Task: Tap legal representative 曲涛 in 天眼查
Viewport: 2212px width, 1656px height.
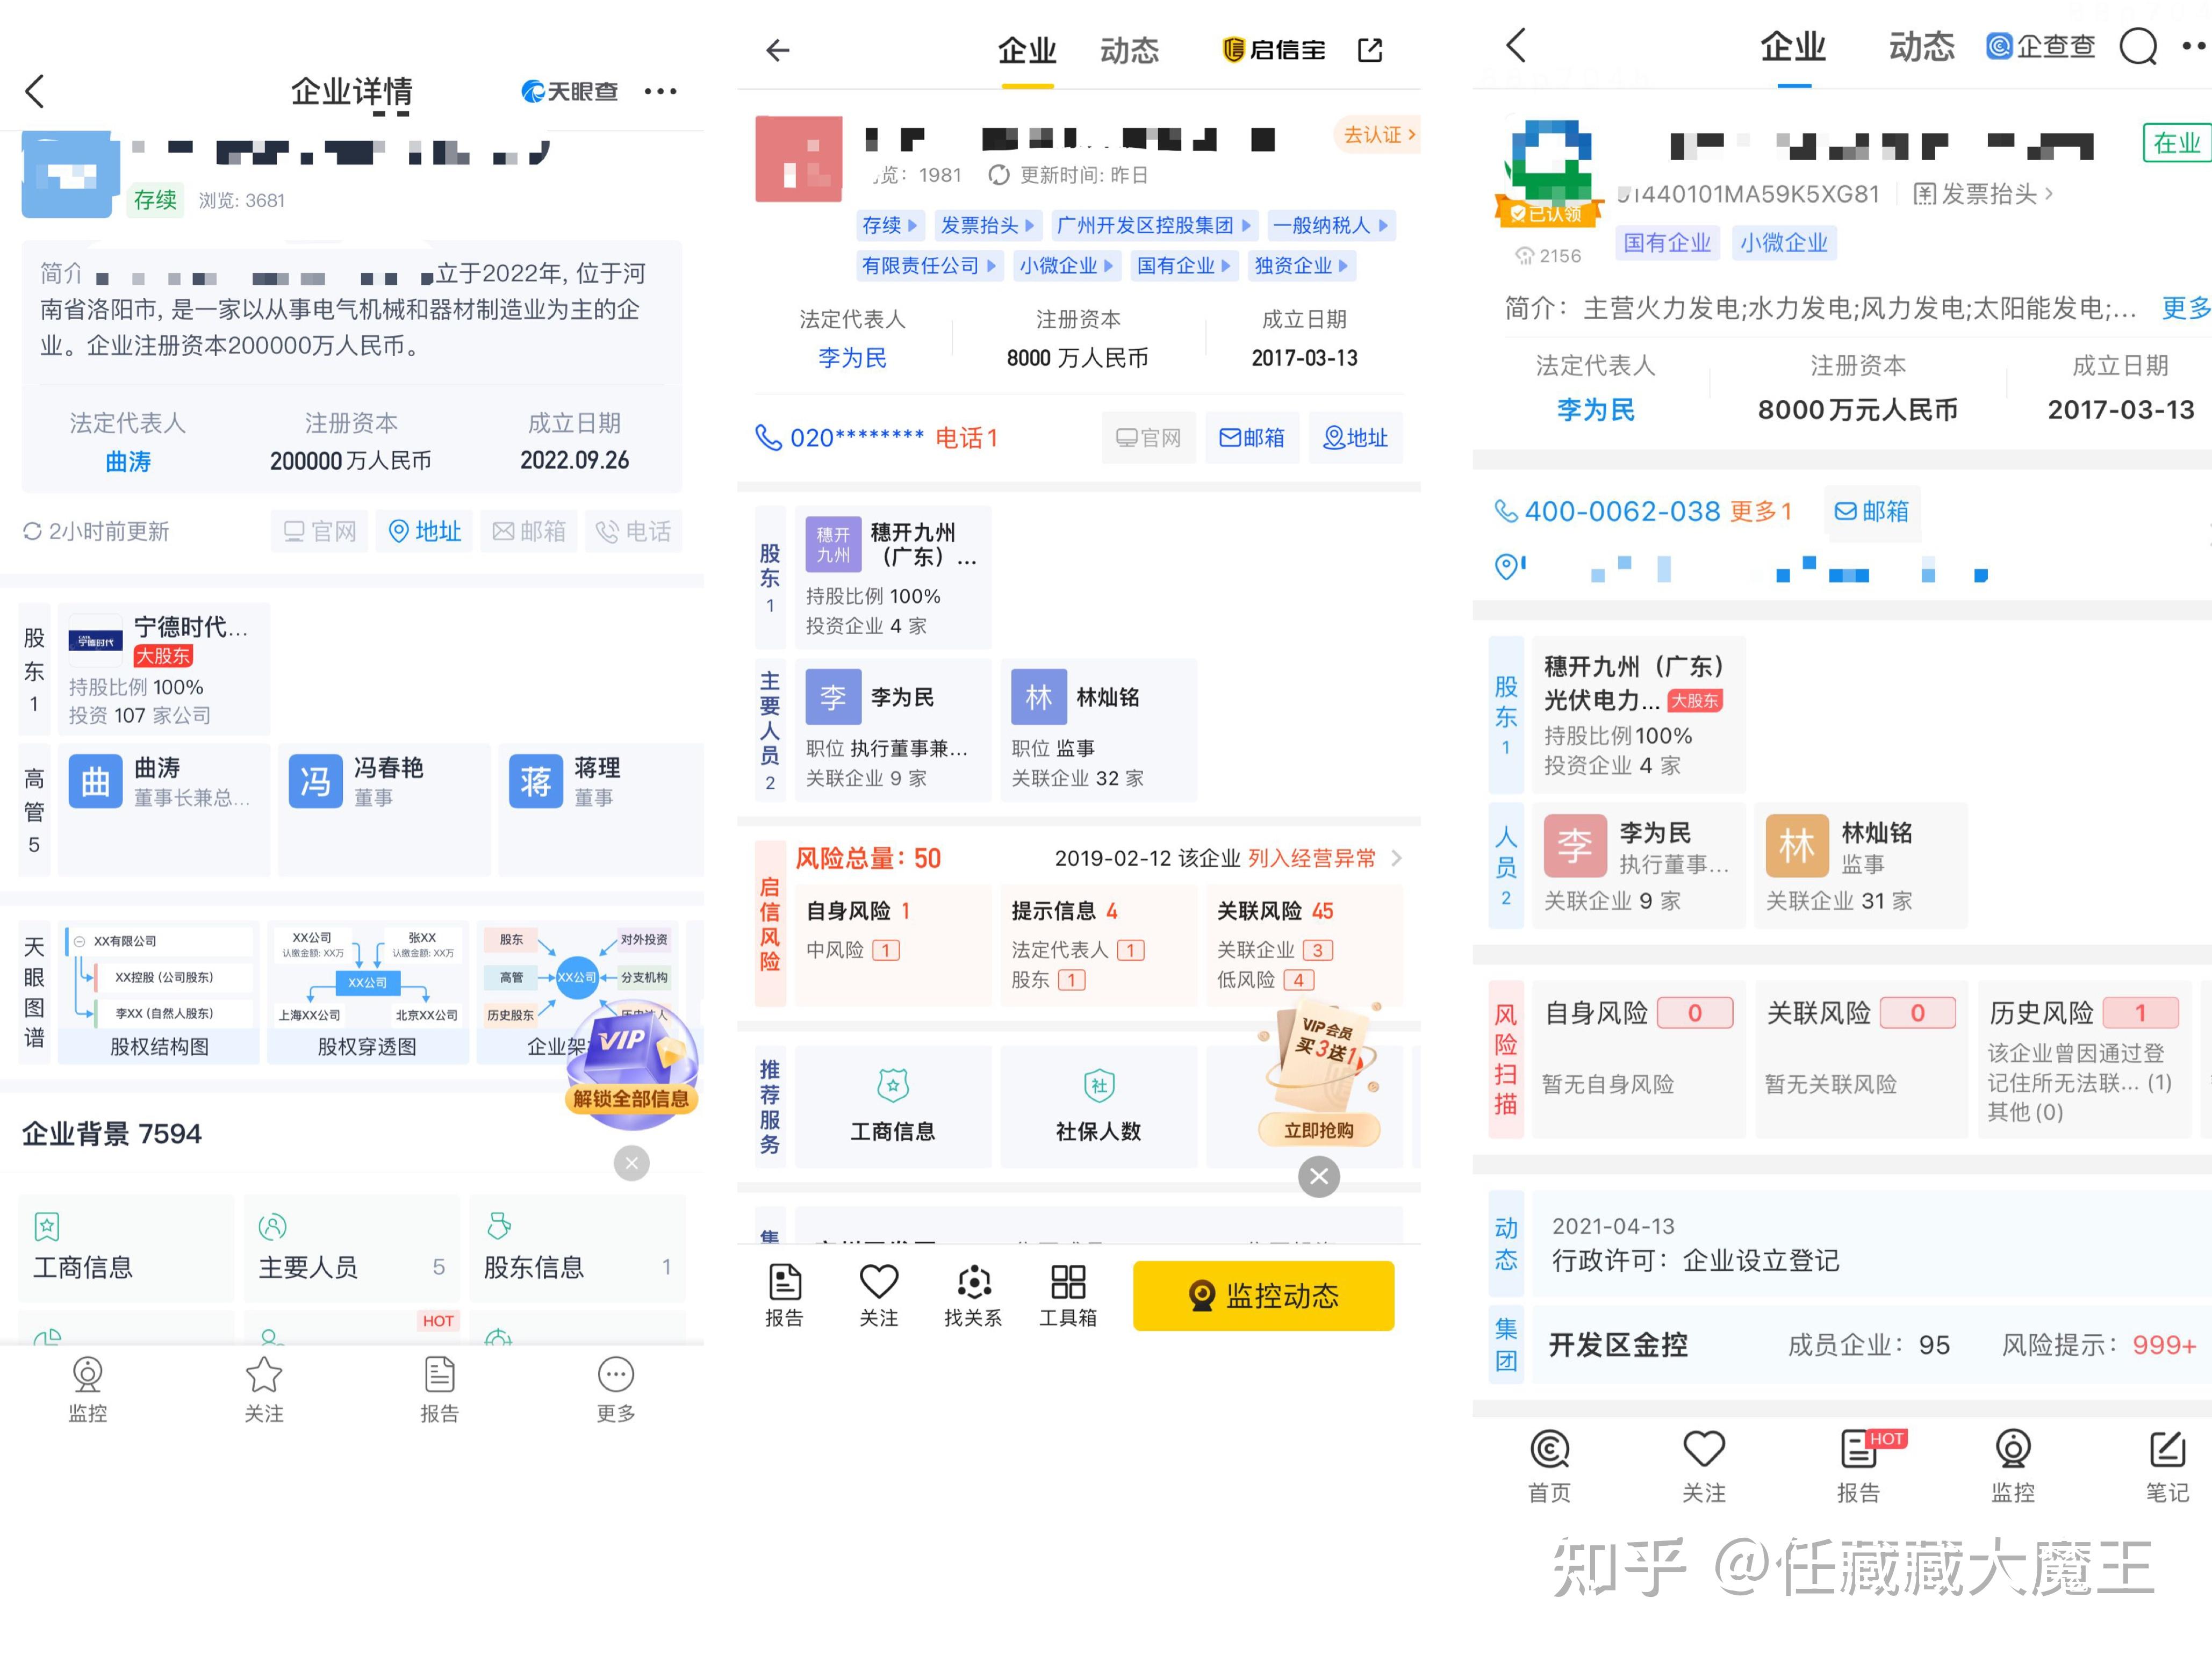Action: click(127, 461)
